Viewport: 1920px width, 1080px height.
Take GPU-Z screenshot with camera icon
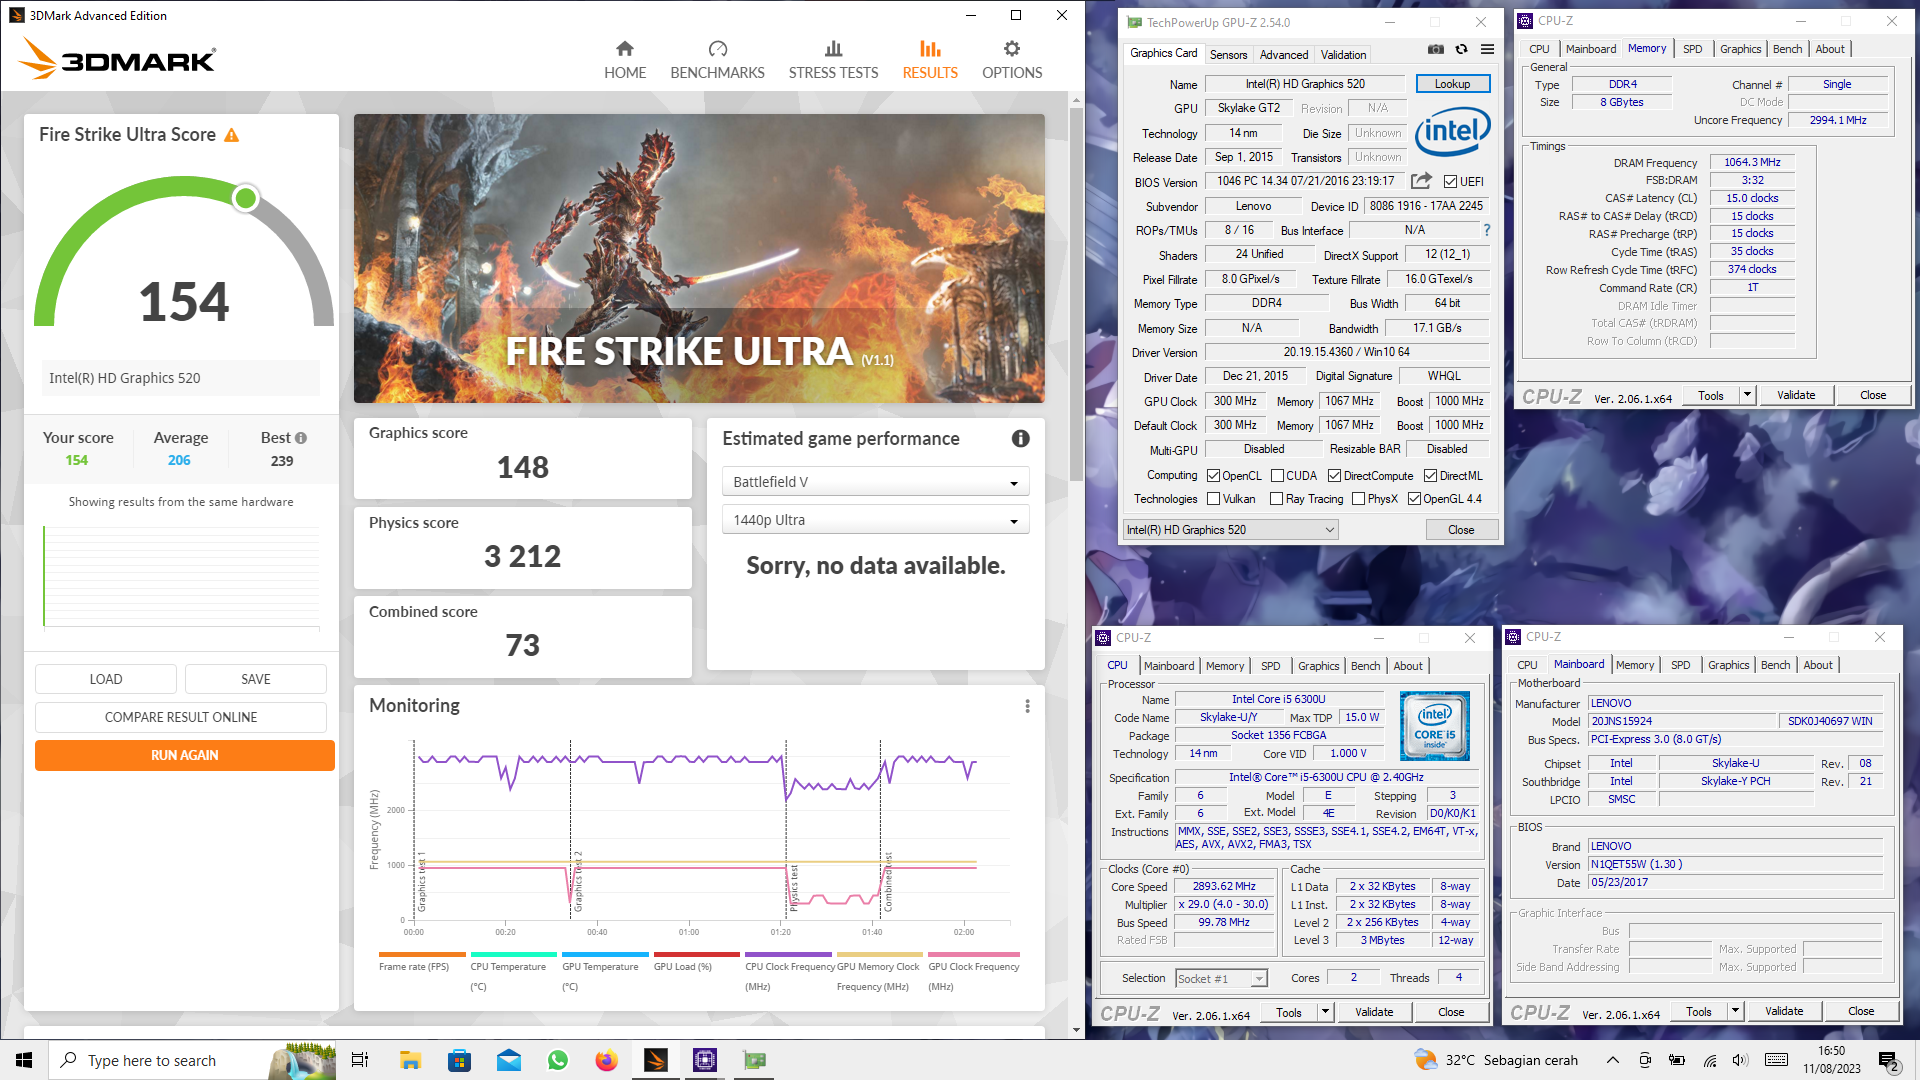coord(1435,49)
